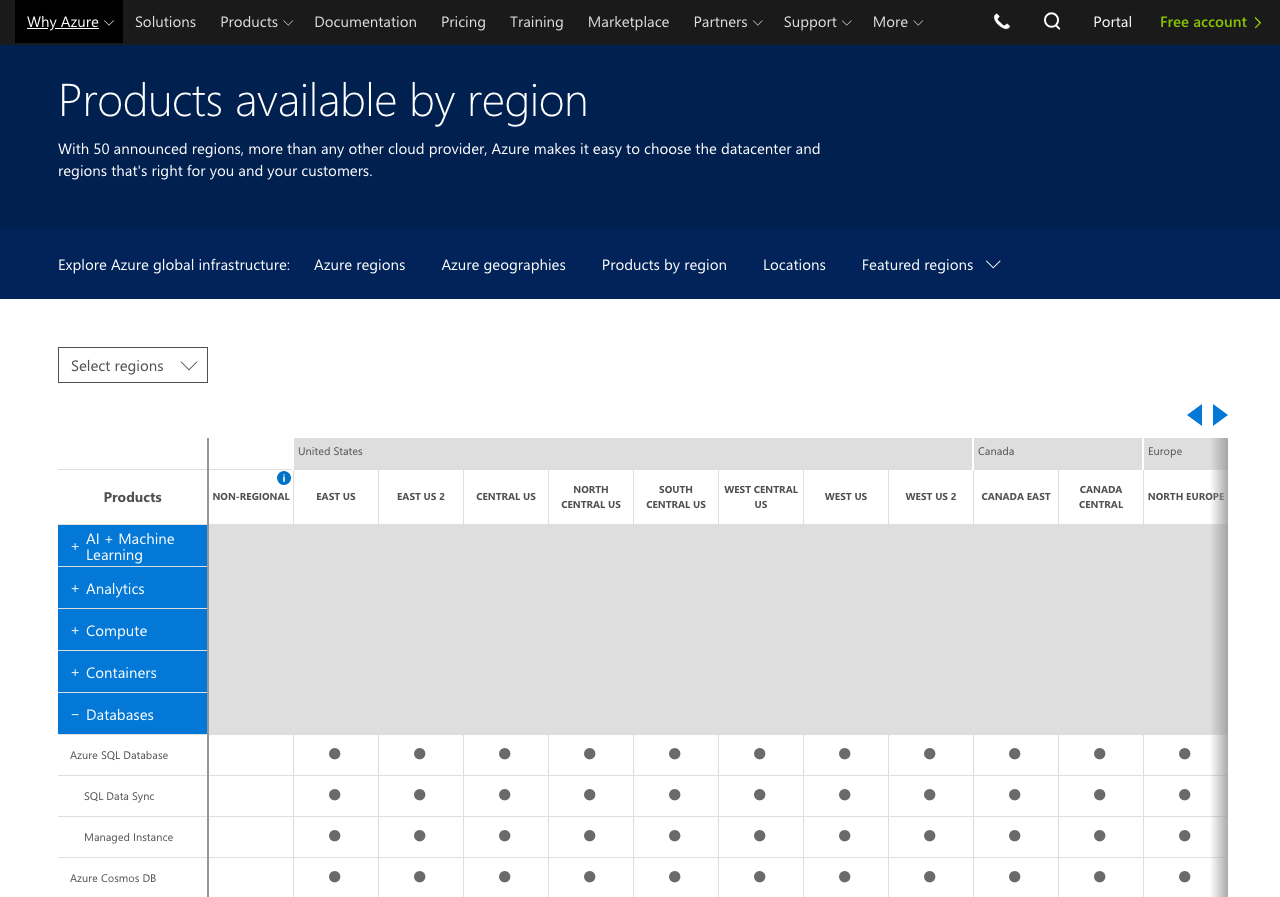Click Azure SQL Database dot for North Europe
The width and height of the screenshot is (1280, 897).
[1185, 754]
